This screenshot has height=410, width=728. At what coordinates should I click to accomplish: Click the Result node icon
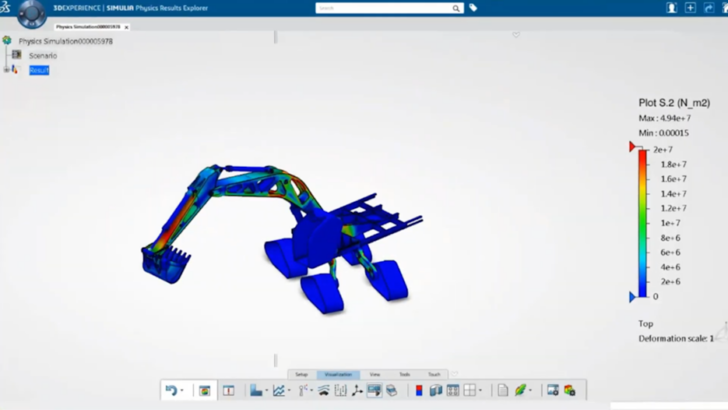[15, 70]
